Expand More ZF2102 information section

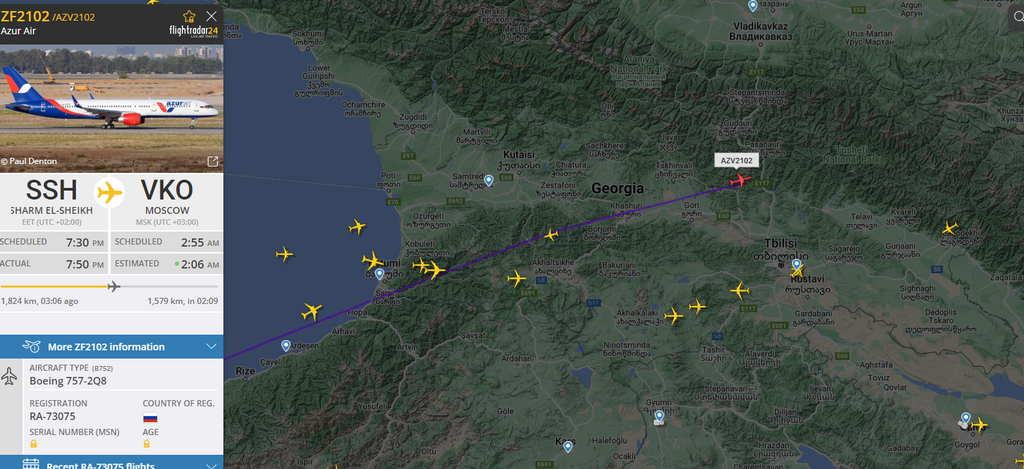tap(211, 347)
